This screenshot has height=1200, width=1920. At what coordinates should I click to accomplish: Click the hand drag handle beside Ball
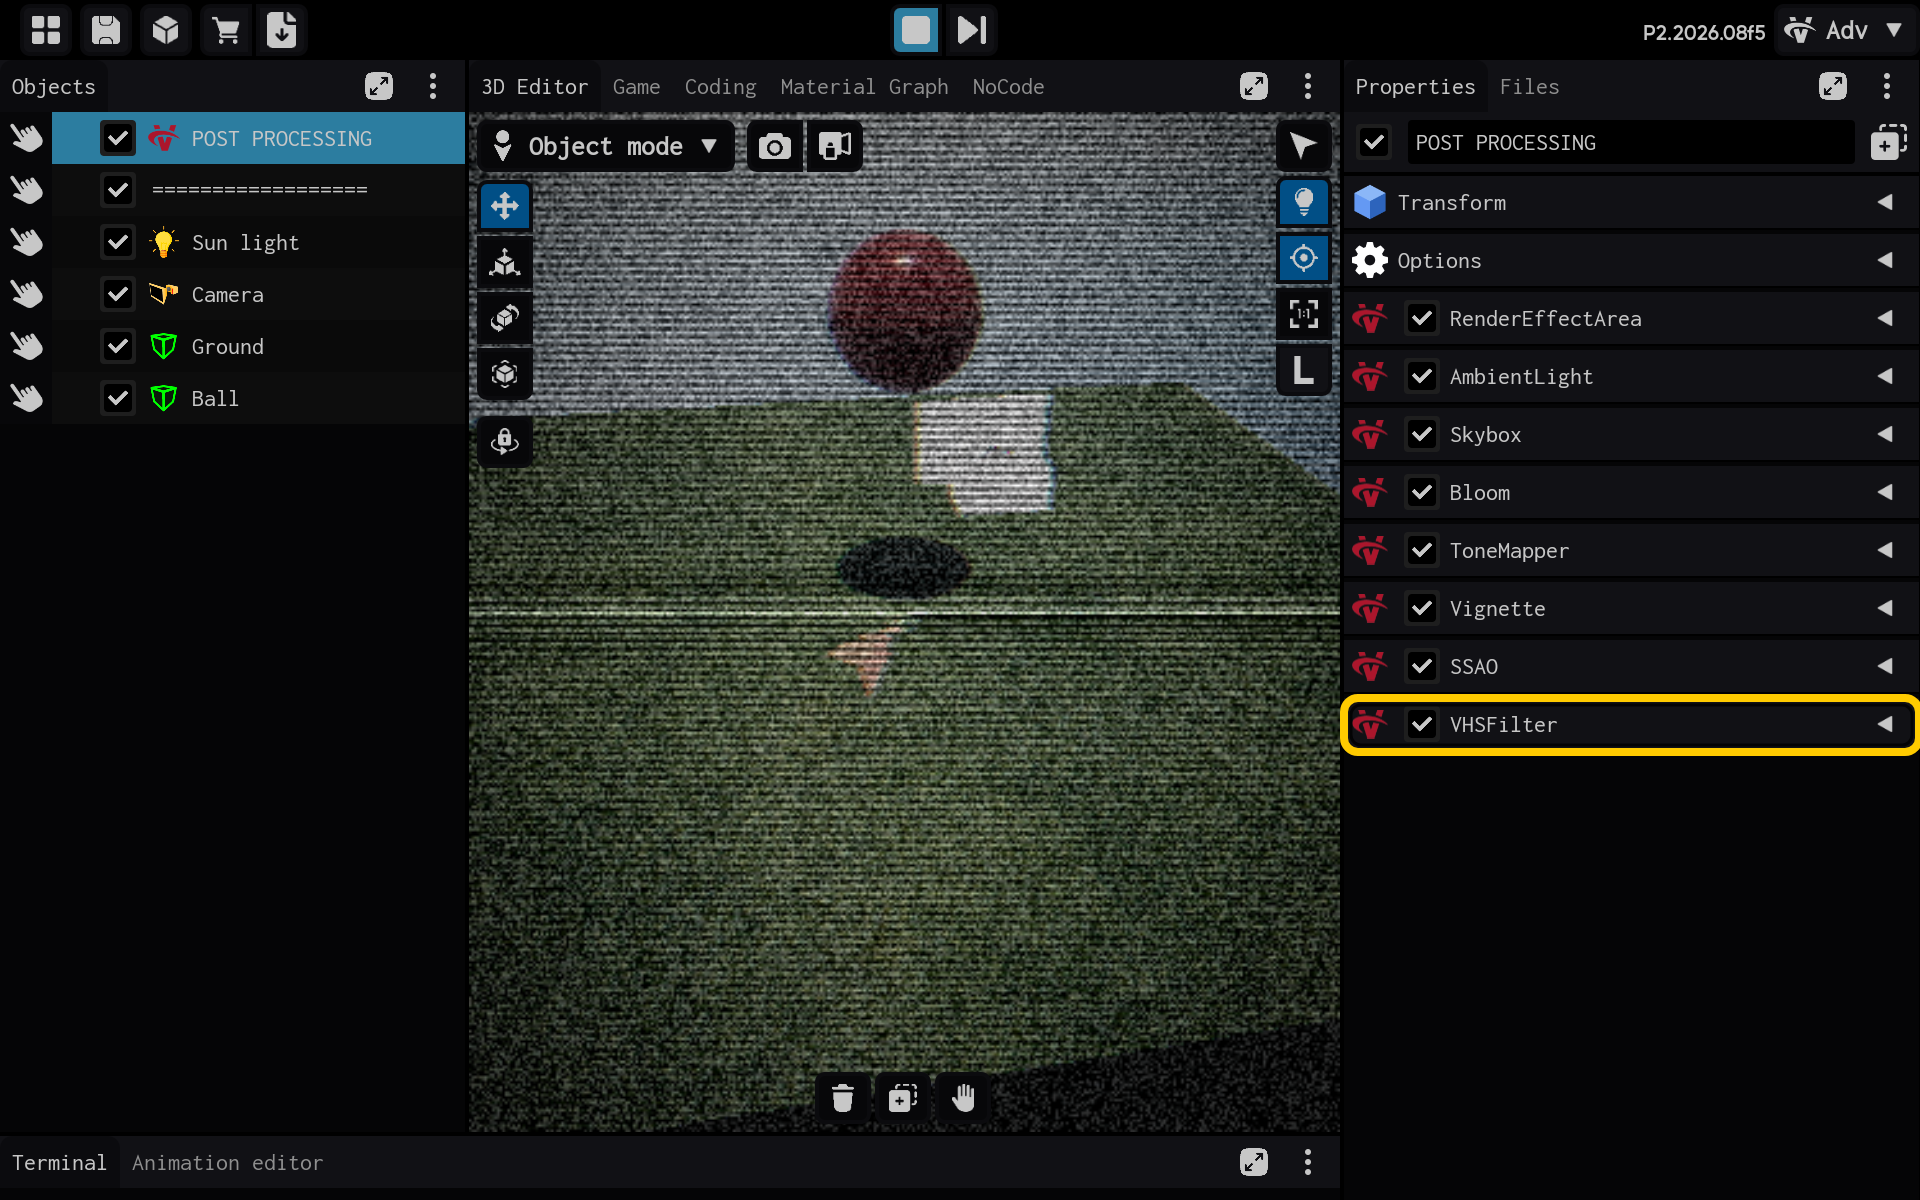point(27,398)
